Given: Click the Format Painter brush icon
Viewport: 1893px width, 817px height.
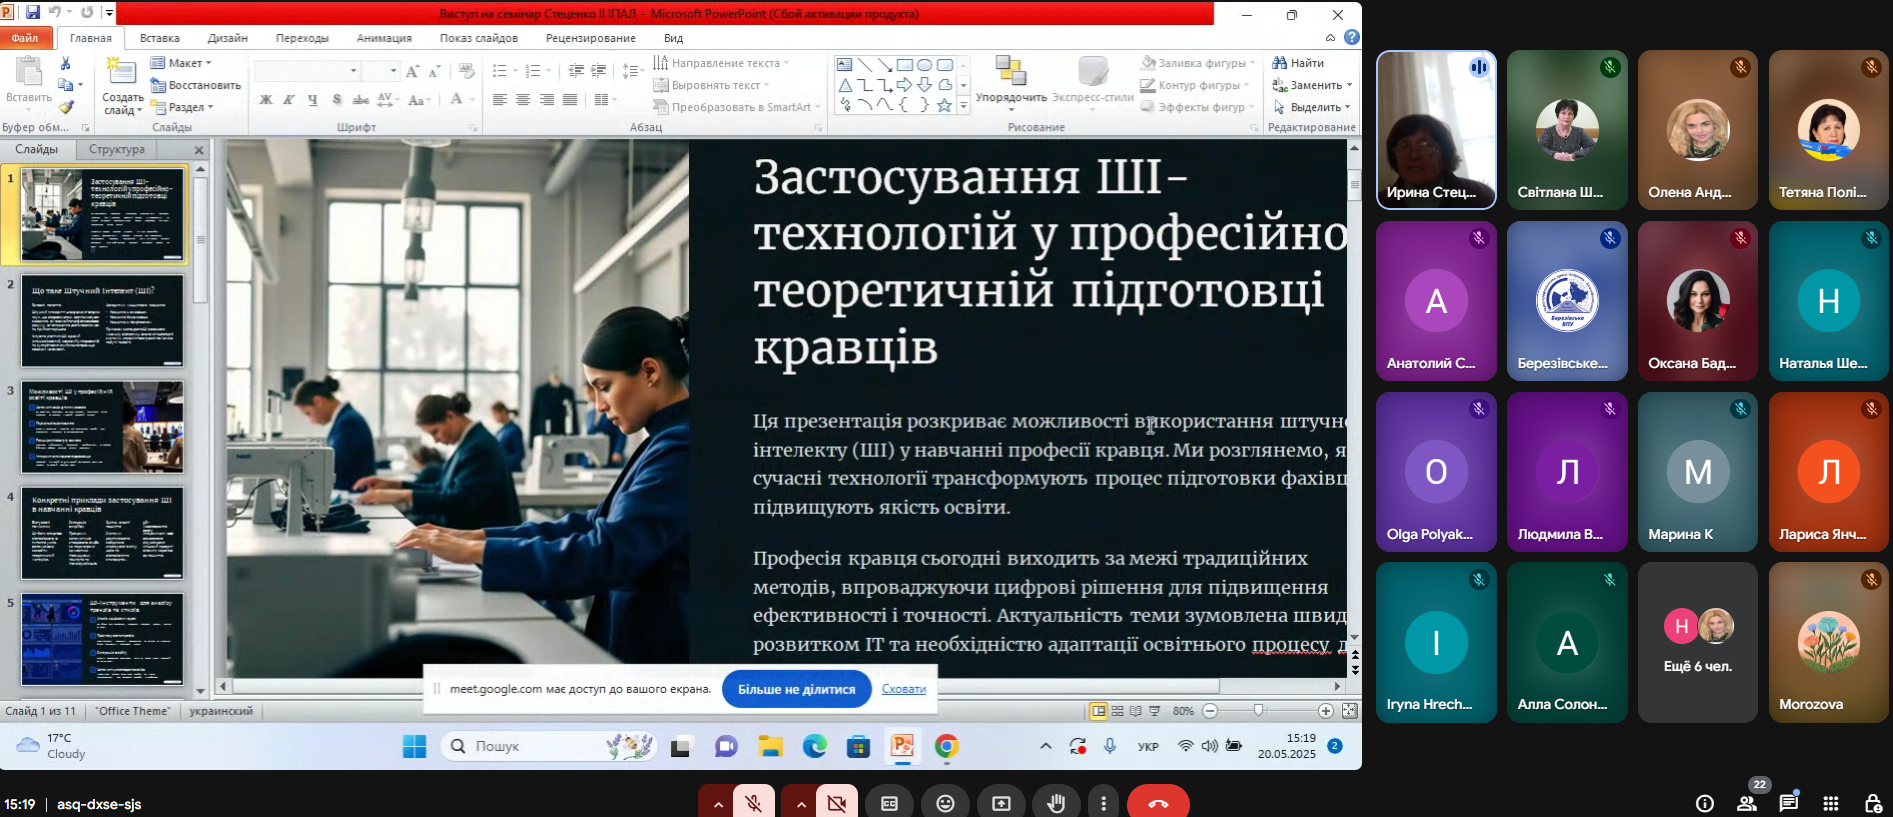Looking at the screenshot, I should point(66,107).
